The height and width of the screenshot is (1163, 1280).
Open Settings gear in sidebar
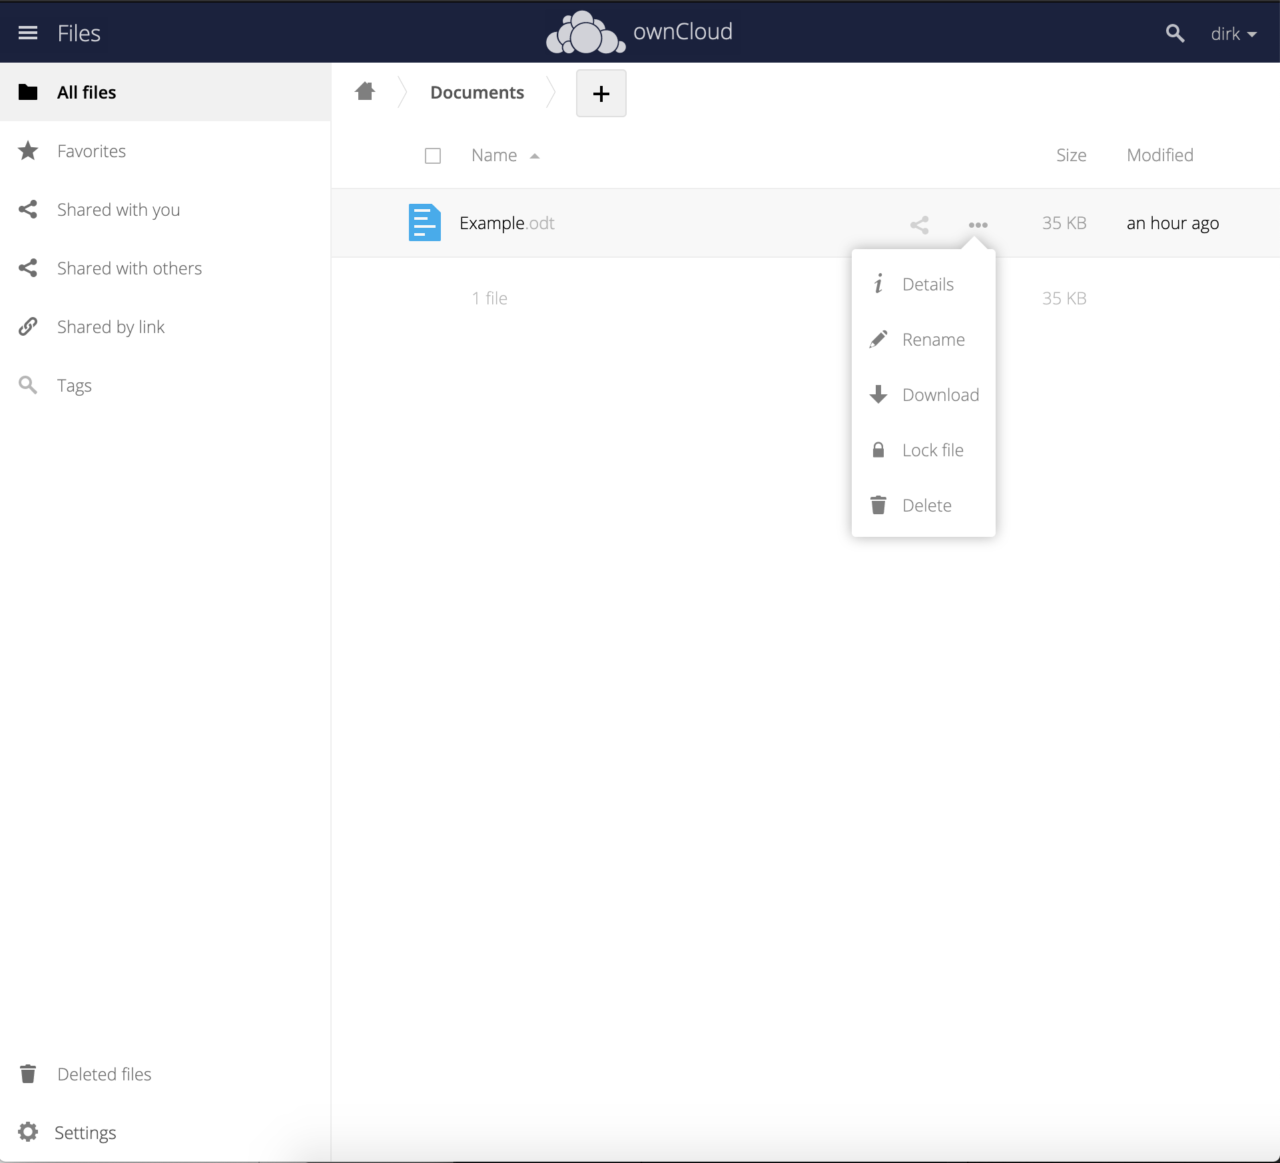[x=28, y=1132]
